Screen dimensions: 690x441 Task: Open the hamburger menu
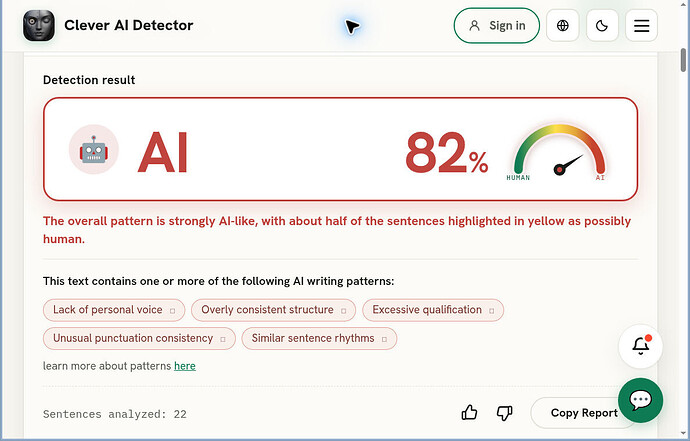click(x=642, y=26)
